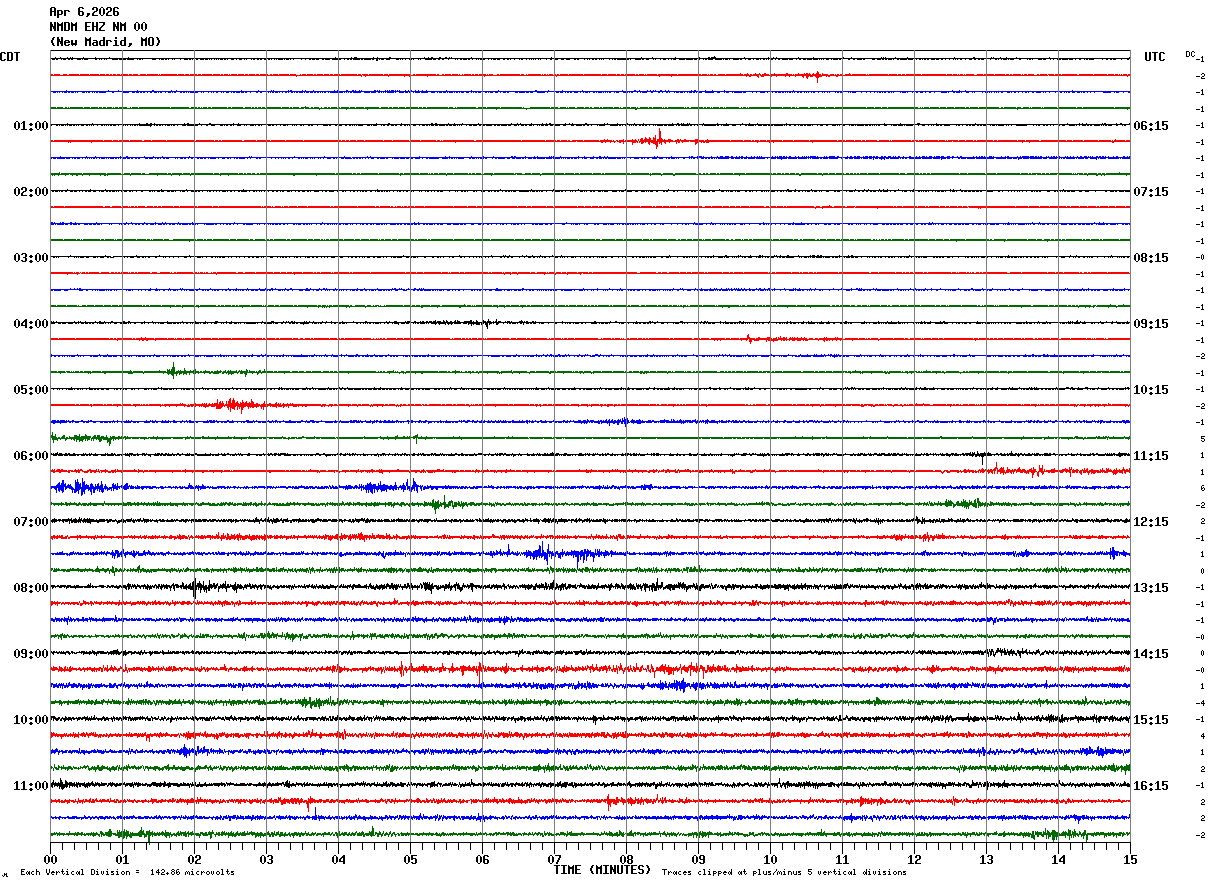The height and width of the screenshot is (886, 1210).
Task: Click minute "10" on the time axis
Action: pos(770,859)
